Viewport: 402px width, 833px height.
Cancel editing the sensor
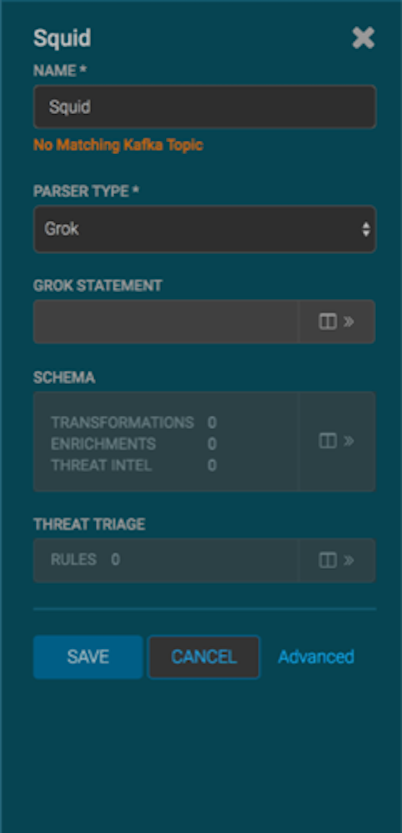click(204, 657)
